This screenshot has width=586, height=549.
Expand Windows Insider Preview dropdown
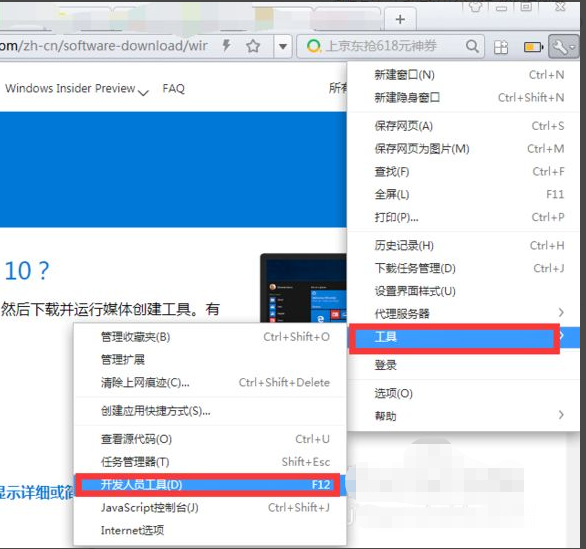pyautogui.click(x=77, y=89)
